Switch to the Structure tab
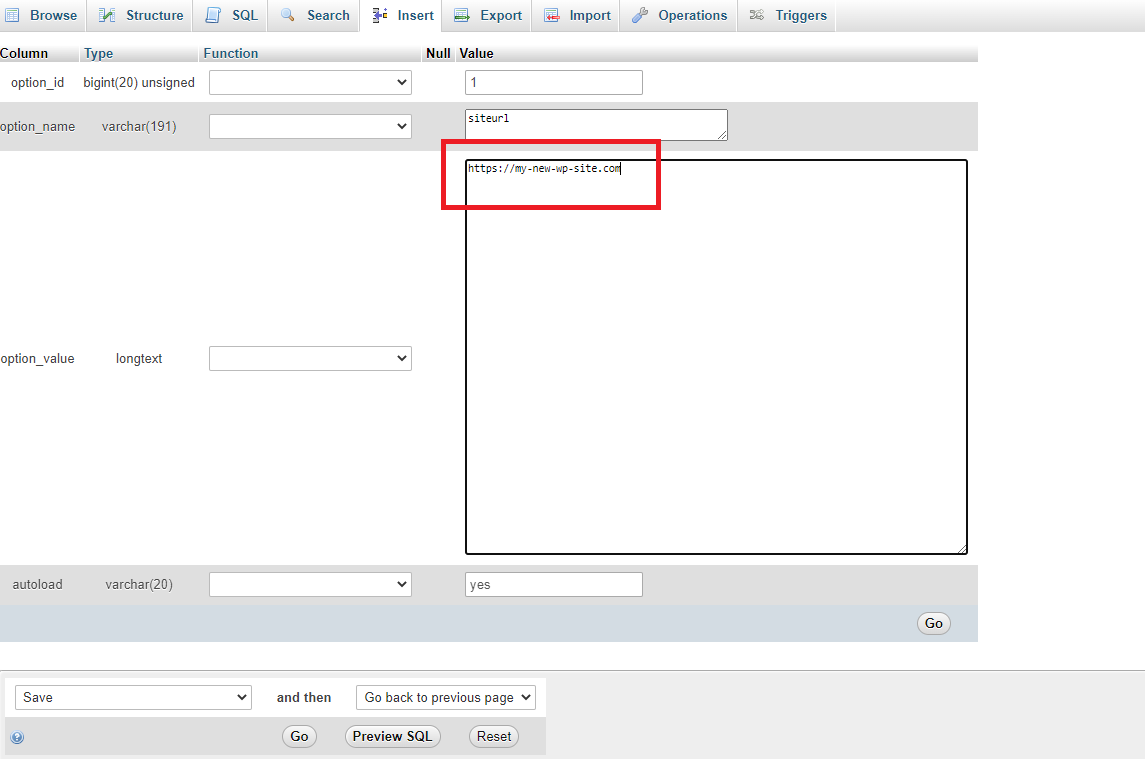 tap(140, 15)
